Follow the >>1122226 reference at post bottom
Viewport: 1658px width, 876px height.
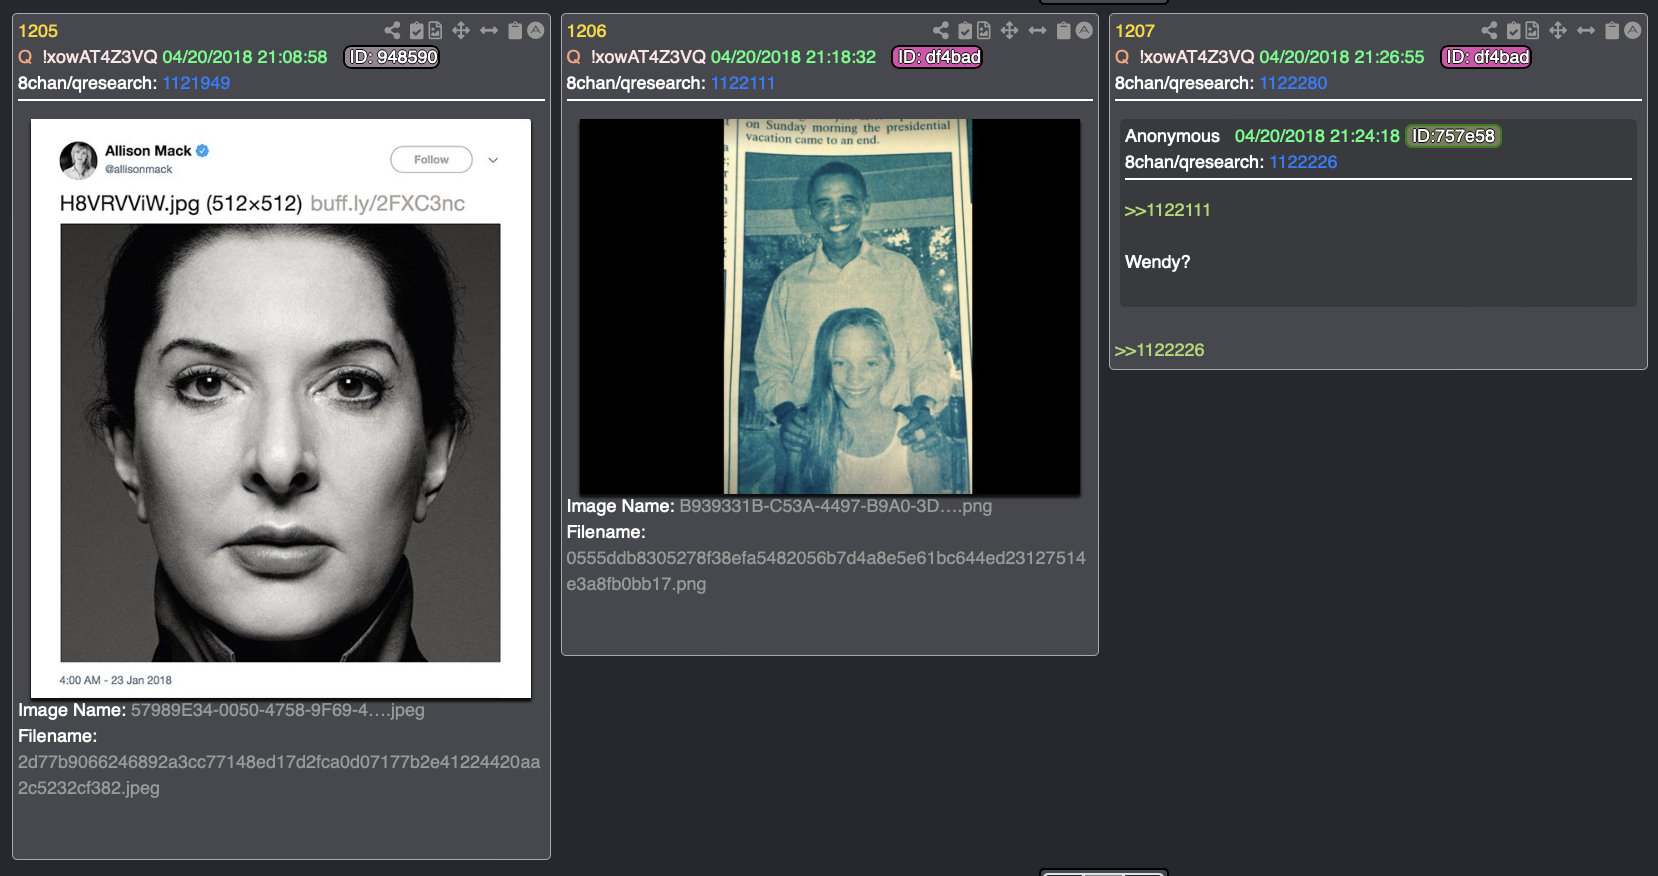pos(1159,350)
